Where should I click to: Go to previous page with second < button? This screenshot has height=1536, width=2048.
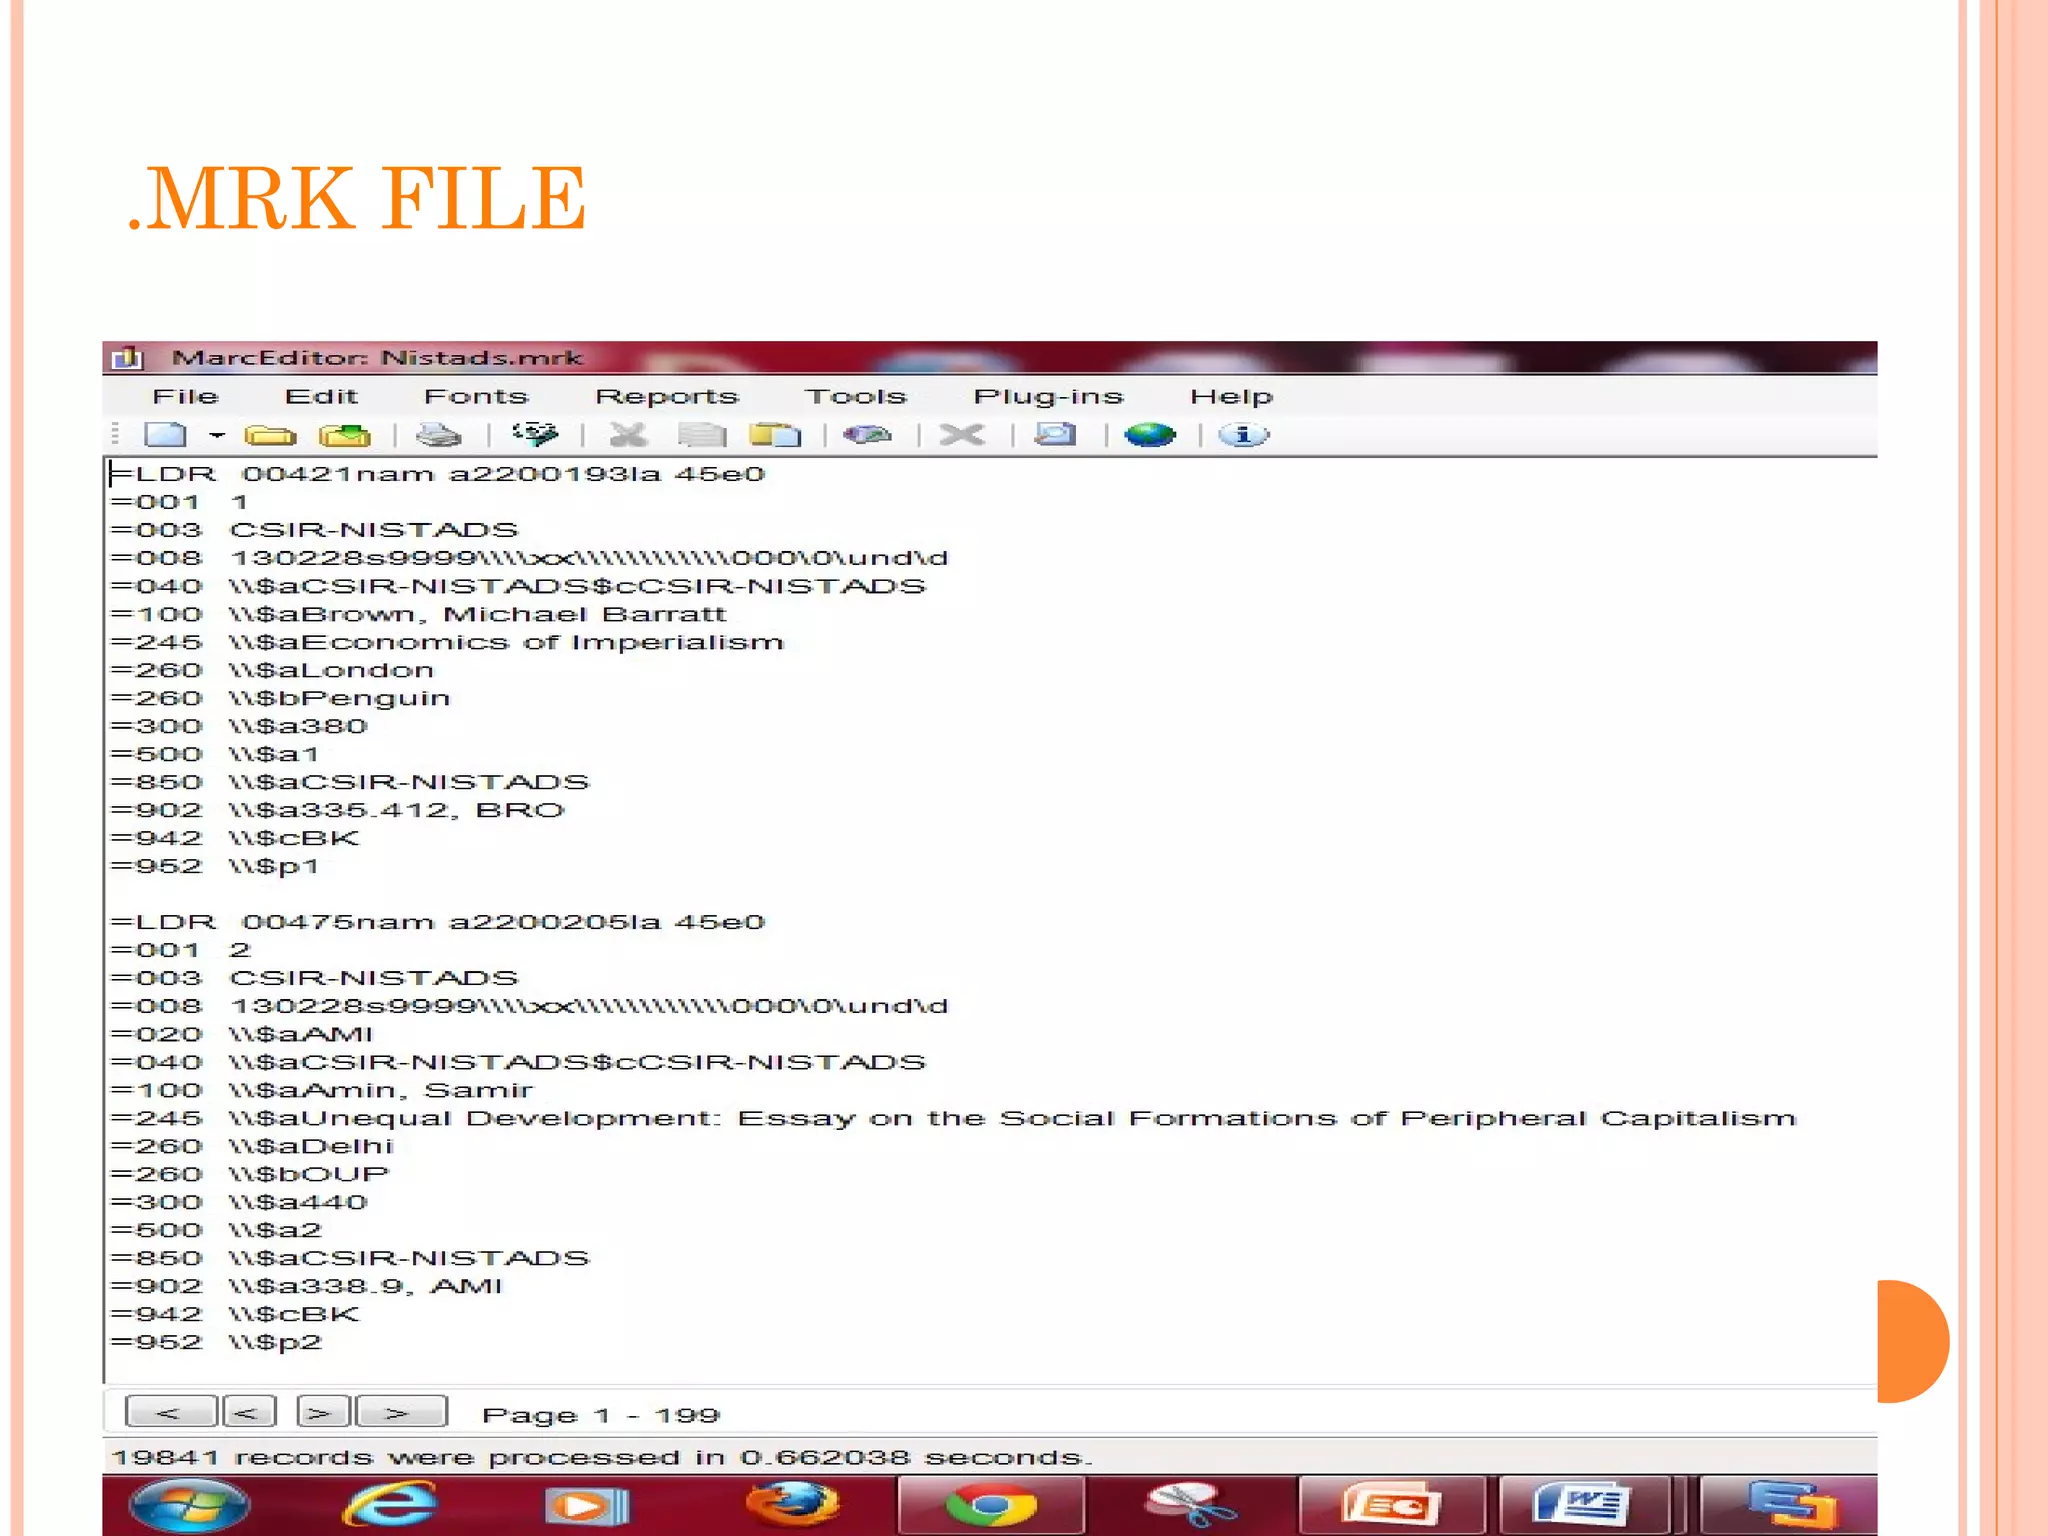pos(249,1412)
